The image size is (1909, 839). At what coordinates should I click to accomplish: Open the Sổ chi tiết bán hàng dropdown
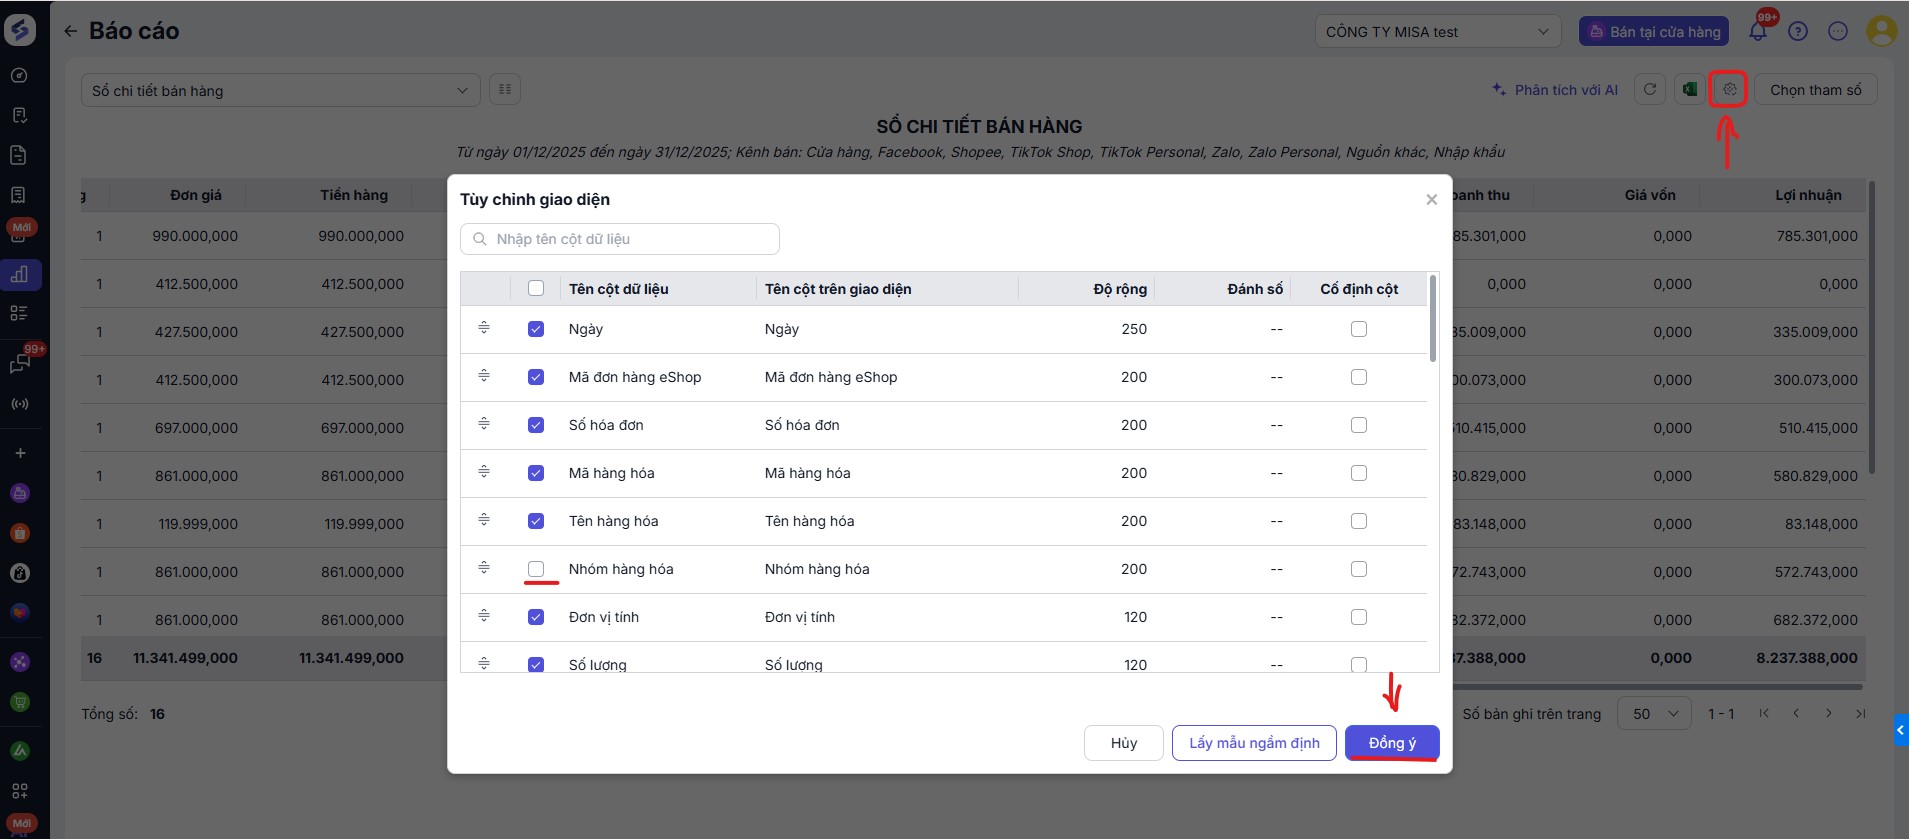coord(280,90)
